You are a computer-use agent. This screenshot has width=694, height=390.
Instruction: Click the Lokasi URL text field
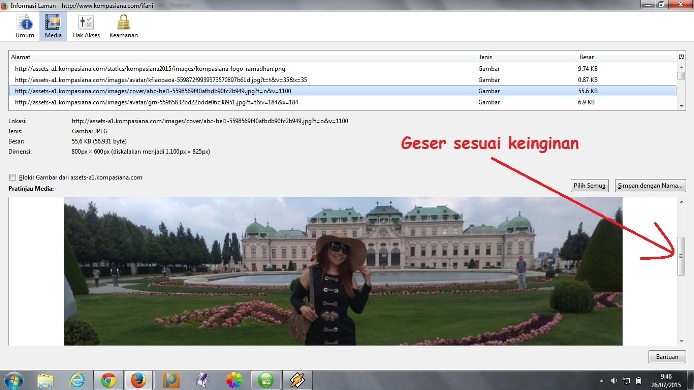[210, 121]
